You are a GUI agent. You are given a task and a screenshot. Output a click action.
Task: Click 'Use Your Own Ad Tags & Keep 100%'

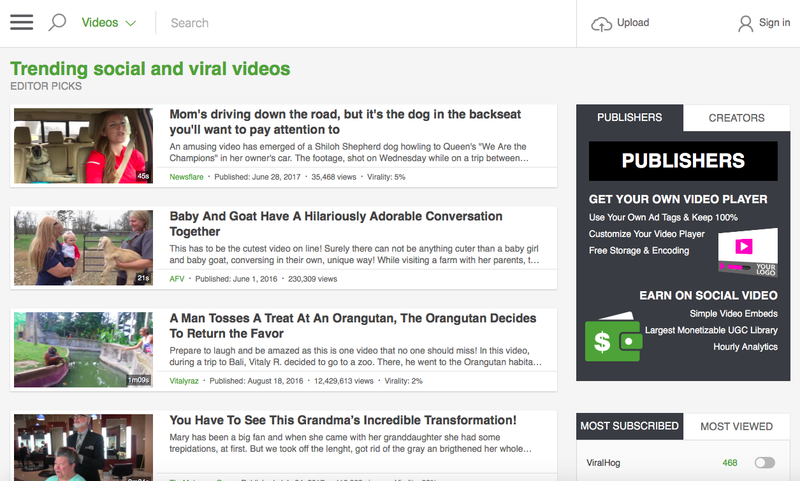[x=663, y=217]
